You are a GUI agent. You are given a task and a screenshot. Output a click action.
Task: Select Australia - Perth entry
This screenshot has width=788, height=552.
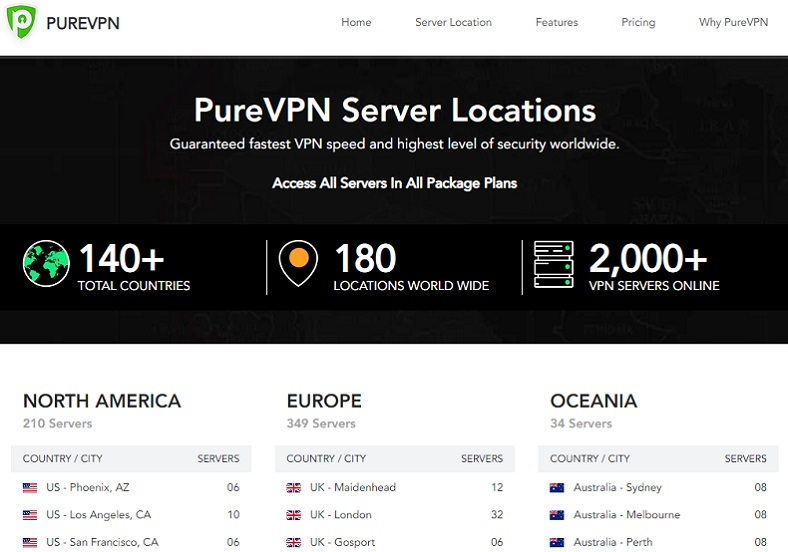(x=658, y=542)
